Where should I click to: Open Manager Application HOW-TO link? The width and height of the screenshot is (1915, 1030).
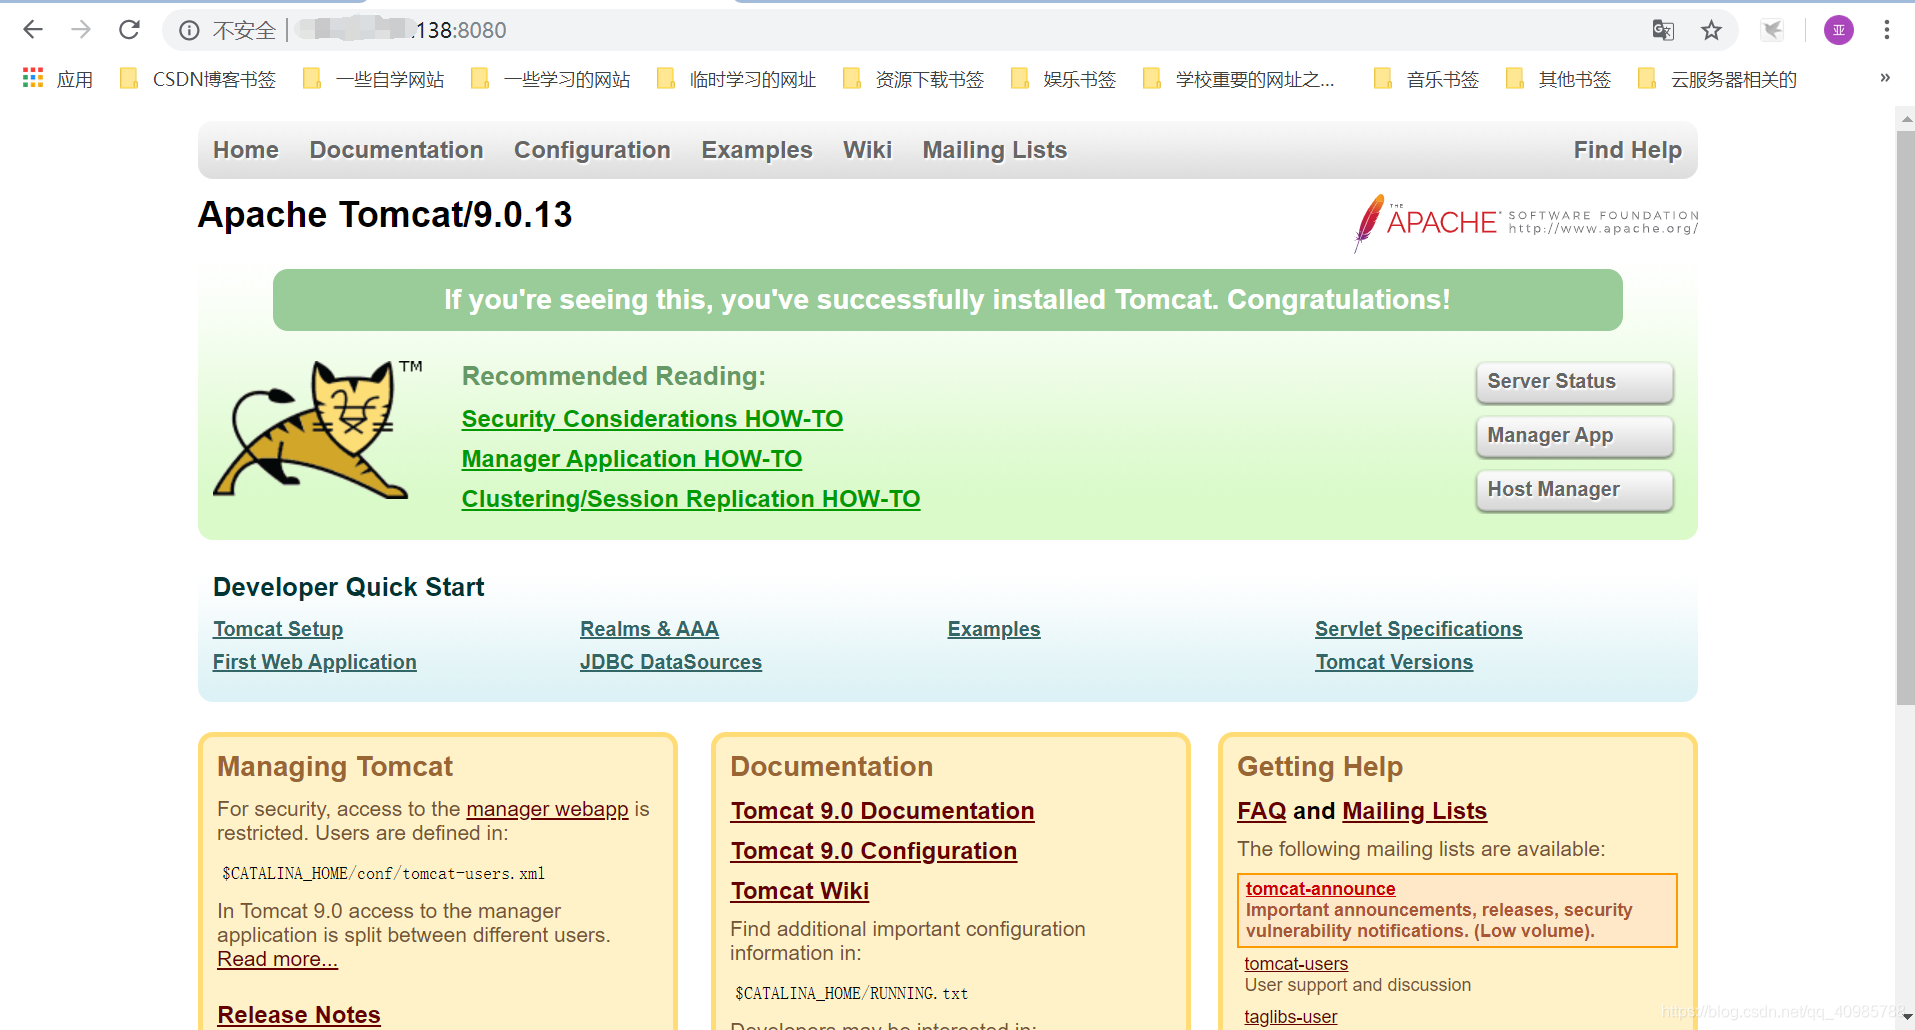(632, 459)
